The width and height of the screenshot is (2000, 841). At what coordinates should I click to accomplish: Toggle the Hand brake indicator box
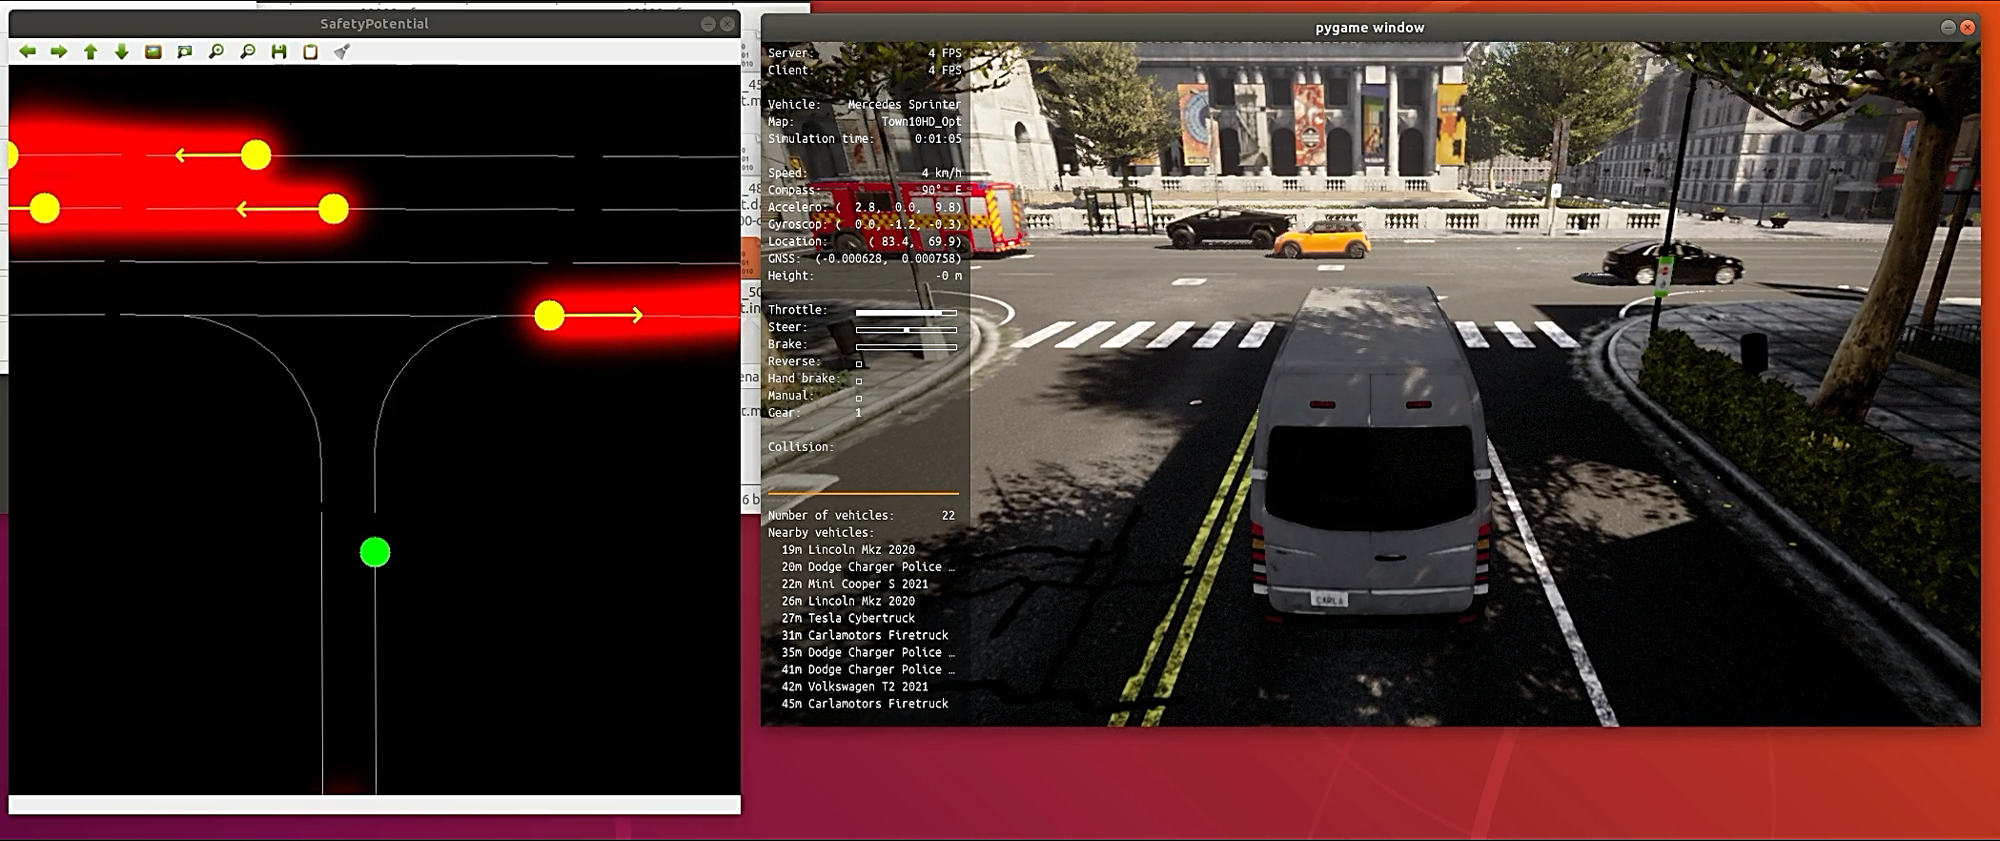859,380
